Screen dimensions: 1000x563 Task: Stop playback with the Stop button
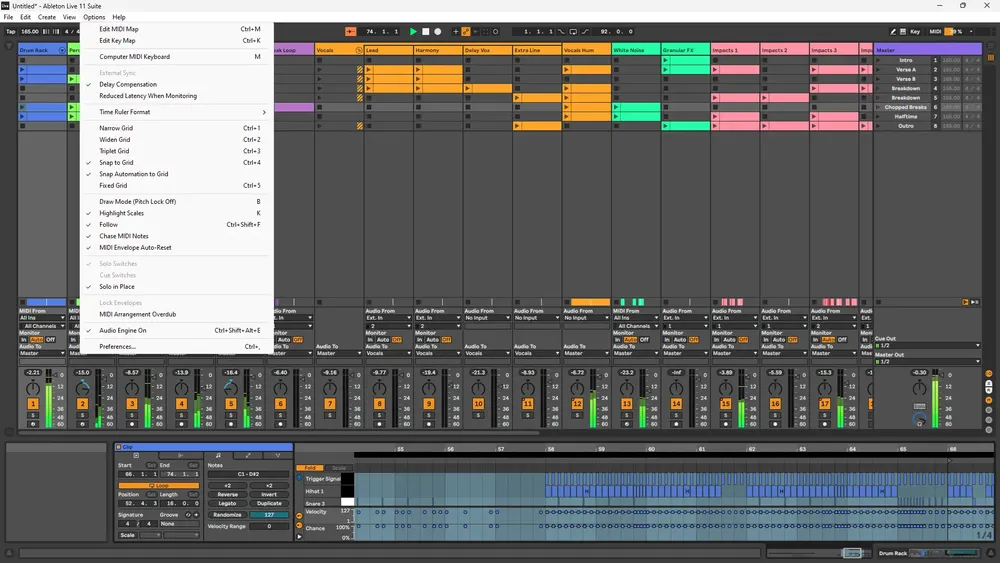pyautogui.click(x=425, y=31)
